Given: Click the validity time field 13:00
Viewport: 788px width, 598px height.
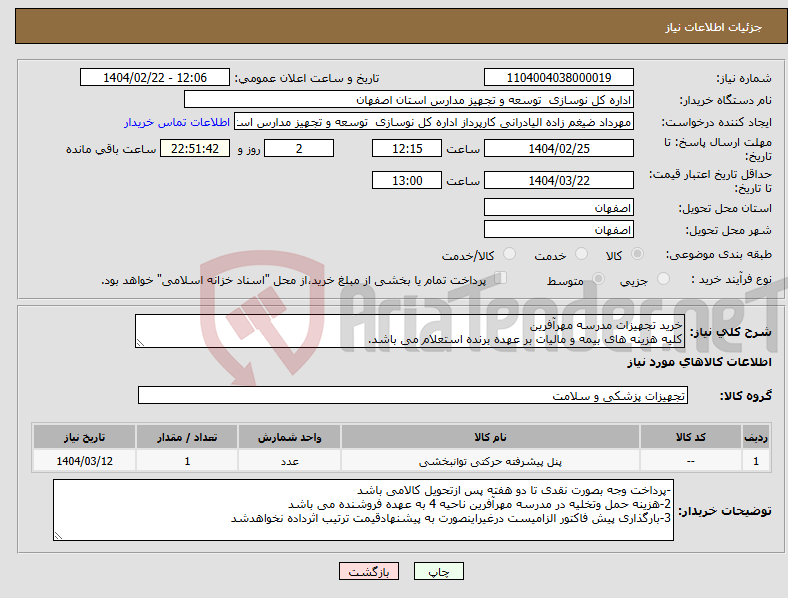Looking at the screenshot, I should [407, 180].
